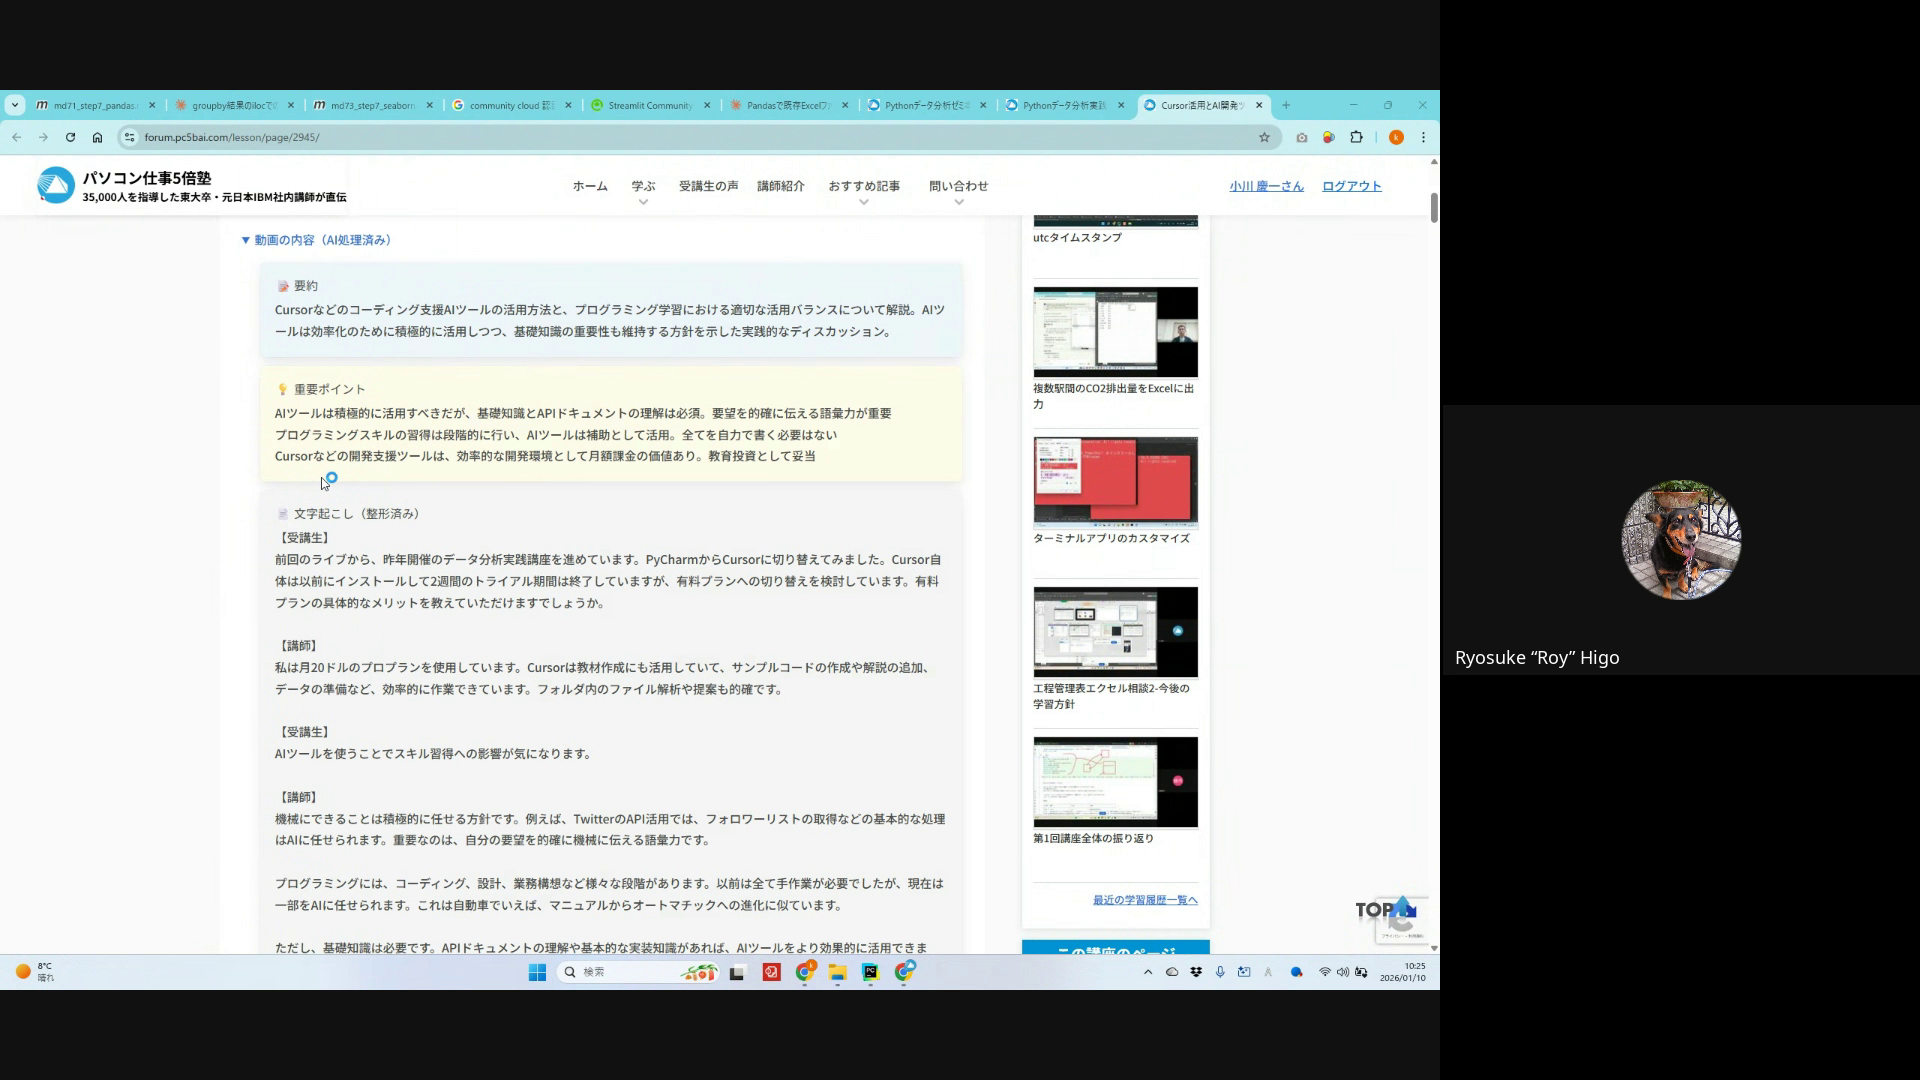The width and height of the screenshot is (1920, 1080).
Task: Click the Dropbox tray icon
Action: point(1196,972)
